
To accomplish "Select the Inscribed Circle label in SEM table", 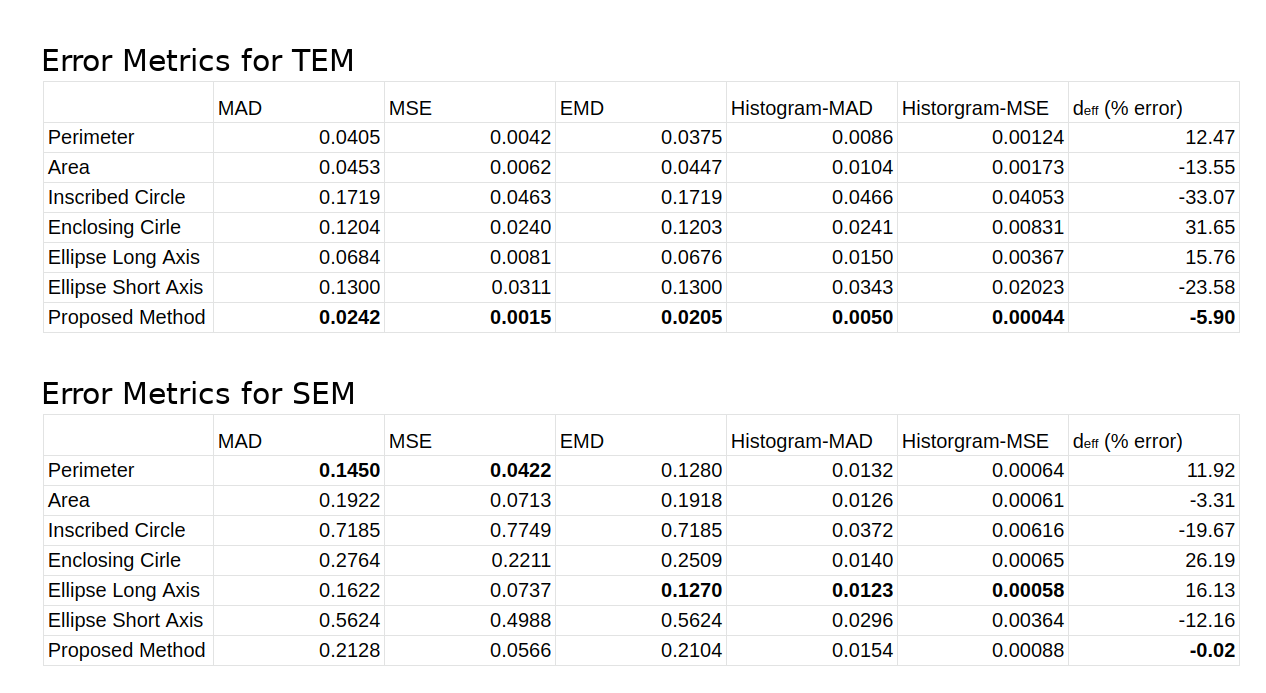I will [x=116, y=530].
